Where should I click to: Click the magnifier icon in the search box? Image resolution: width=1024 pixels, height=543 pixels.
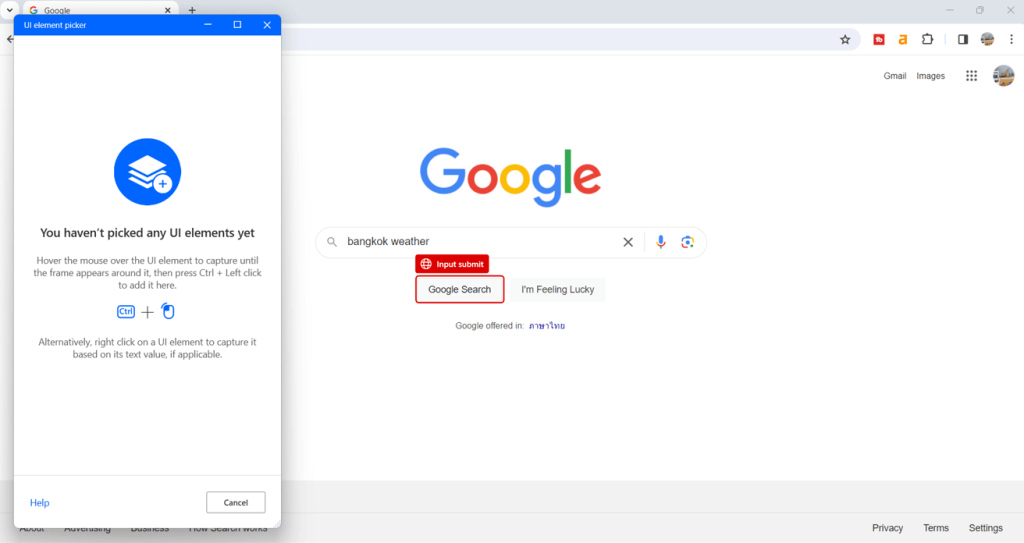pos(332,242)
